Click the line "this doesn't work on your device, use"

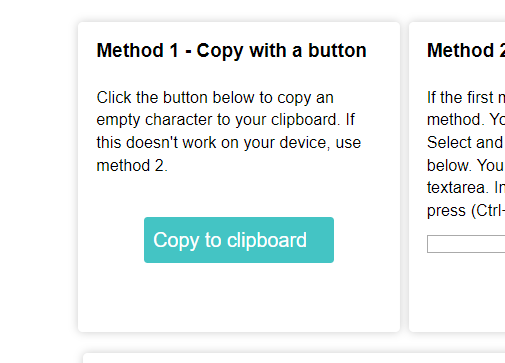229,143
